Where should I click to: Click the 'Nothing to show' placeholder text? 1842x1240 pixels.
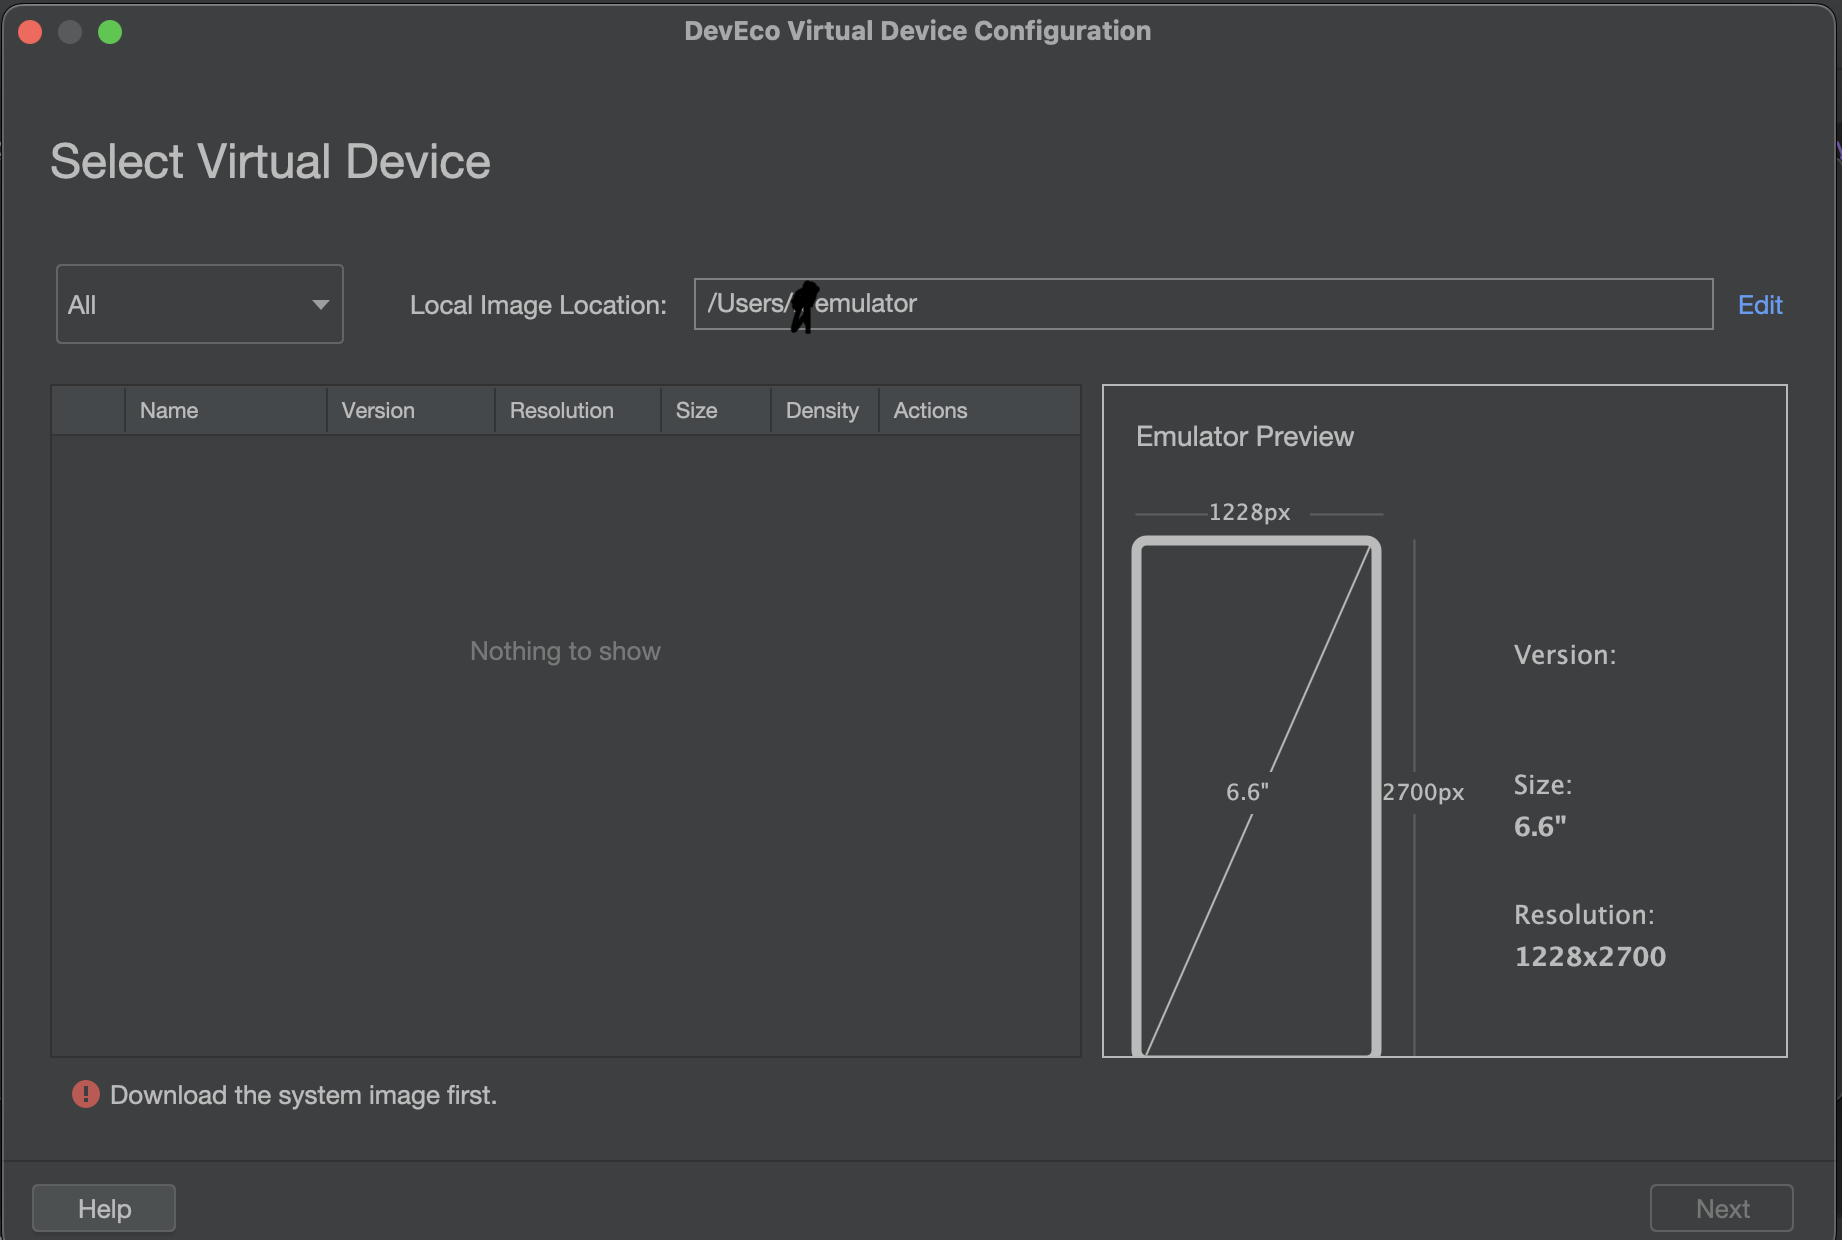[565, 651]
